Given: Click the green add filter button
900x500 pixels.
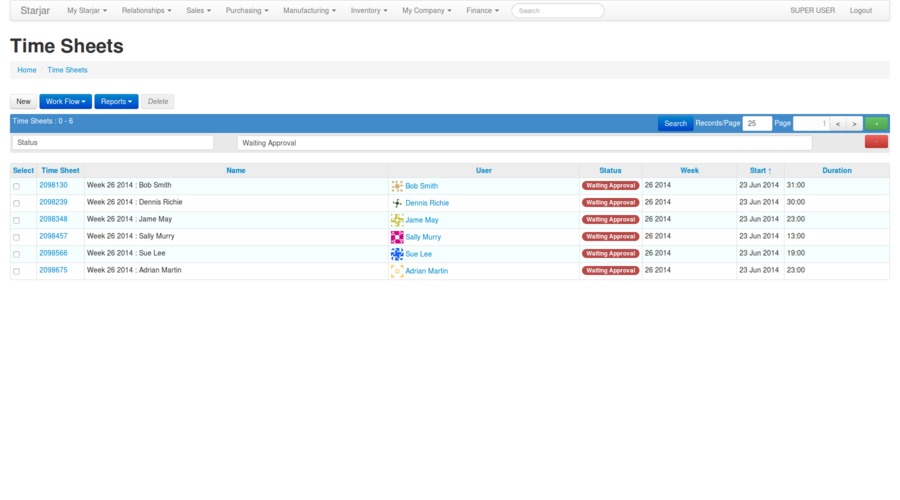Looking at the screenshot, I should (876, 124).
